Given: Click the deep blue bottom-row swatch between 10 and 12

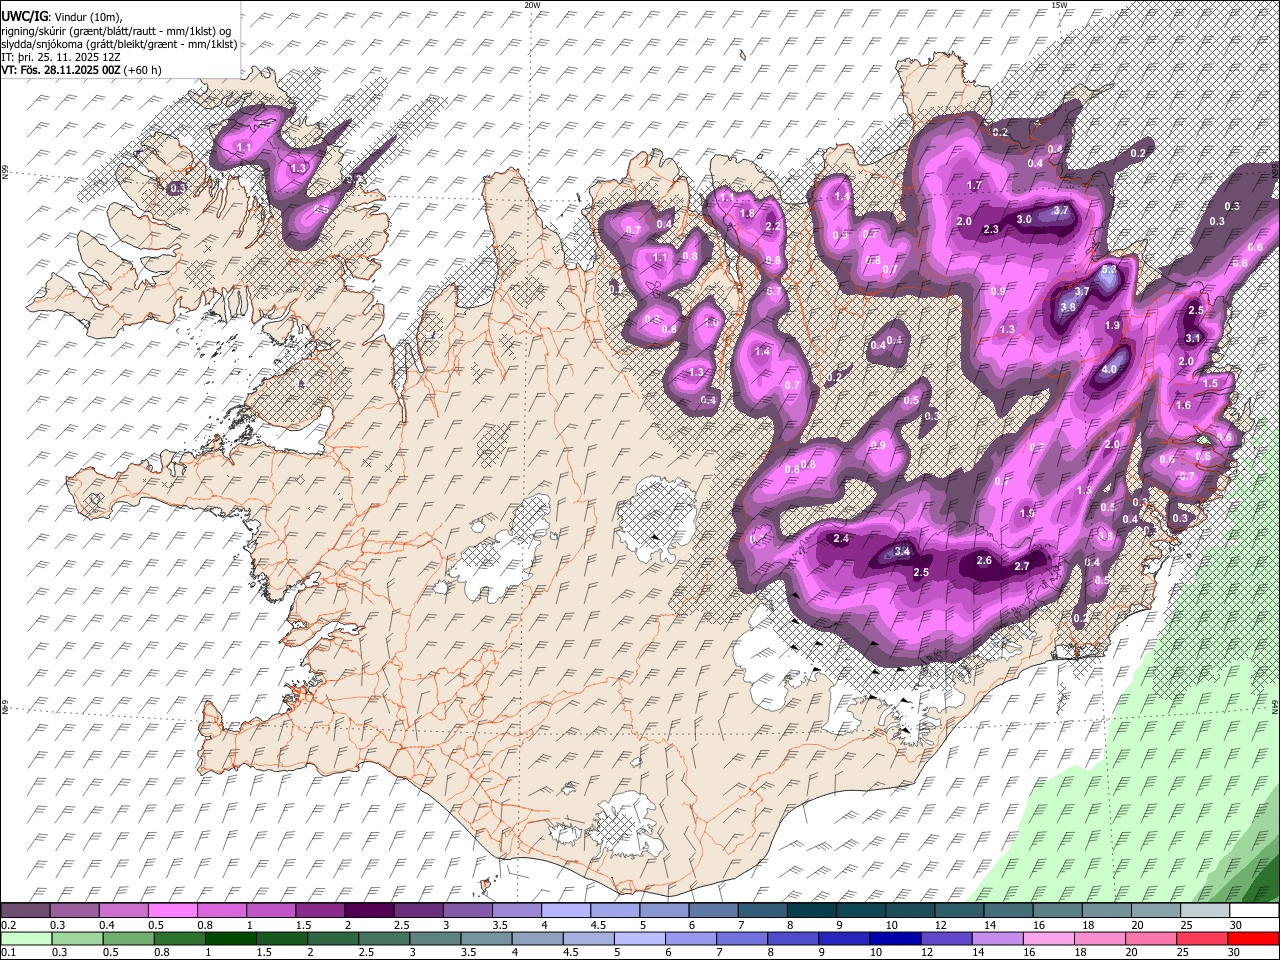Looking at the screenshot, I should (x=896, y=939).
